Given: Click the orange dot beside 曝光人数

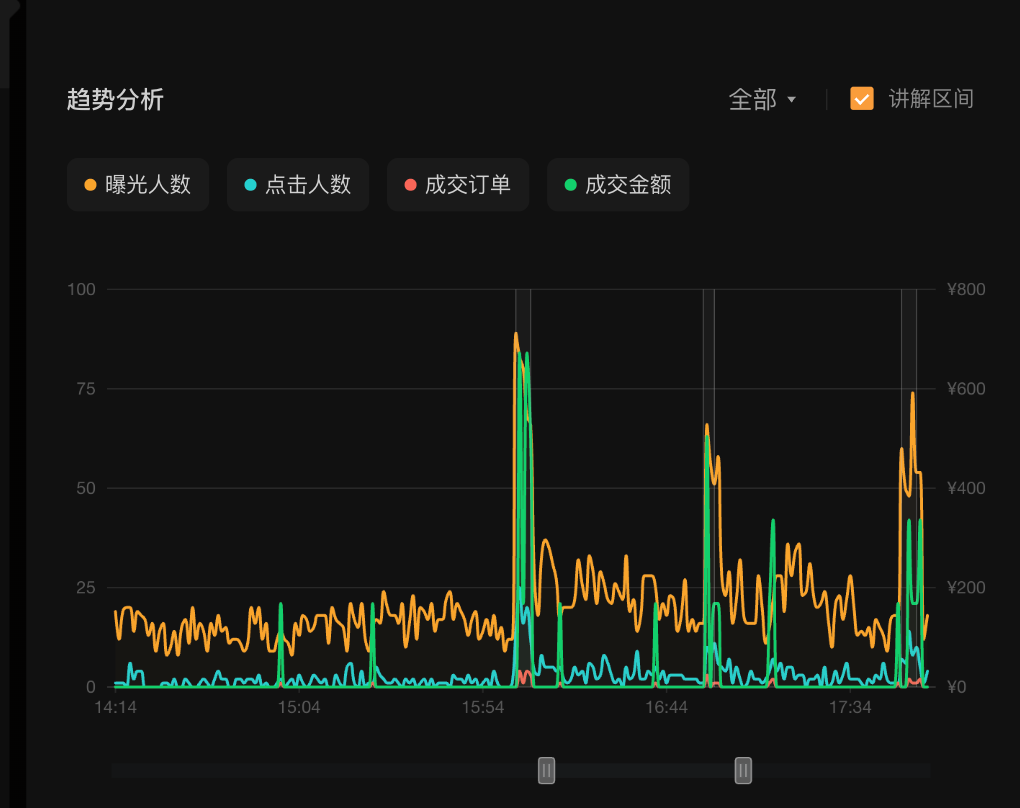Looking at the screenshot, I should 91,185.
